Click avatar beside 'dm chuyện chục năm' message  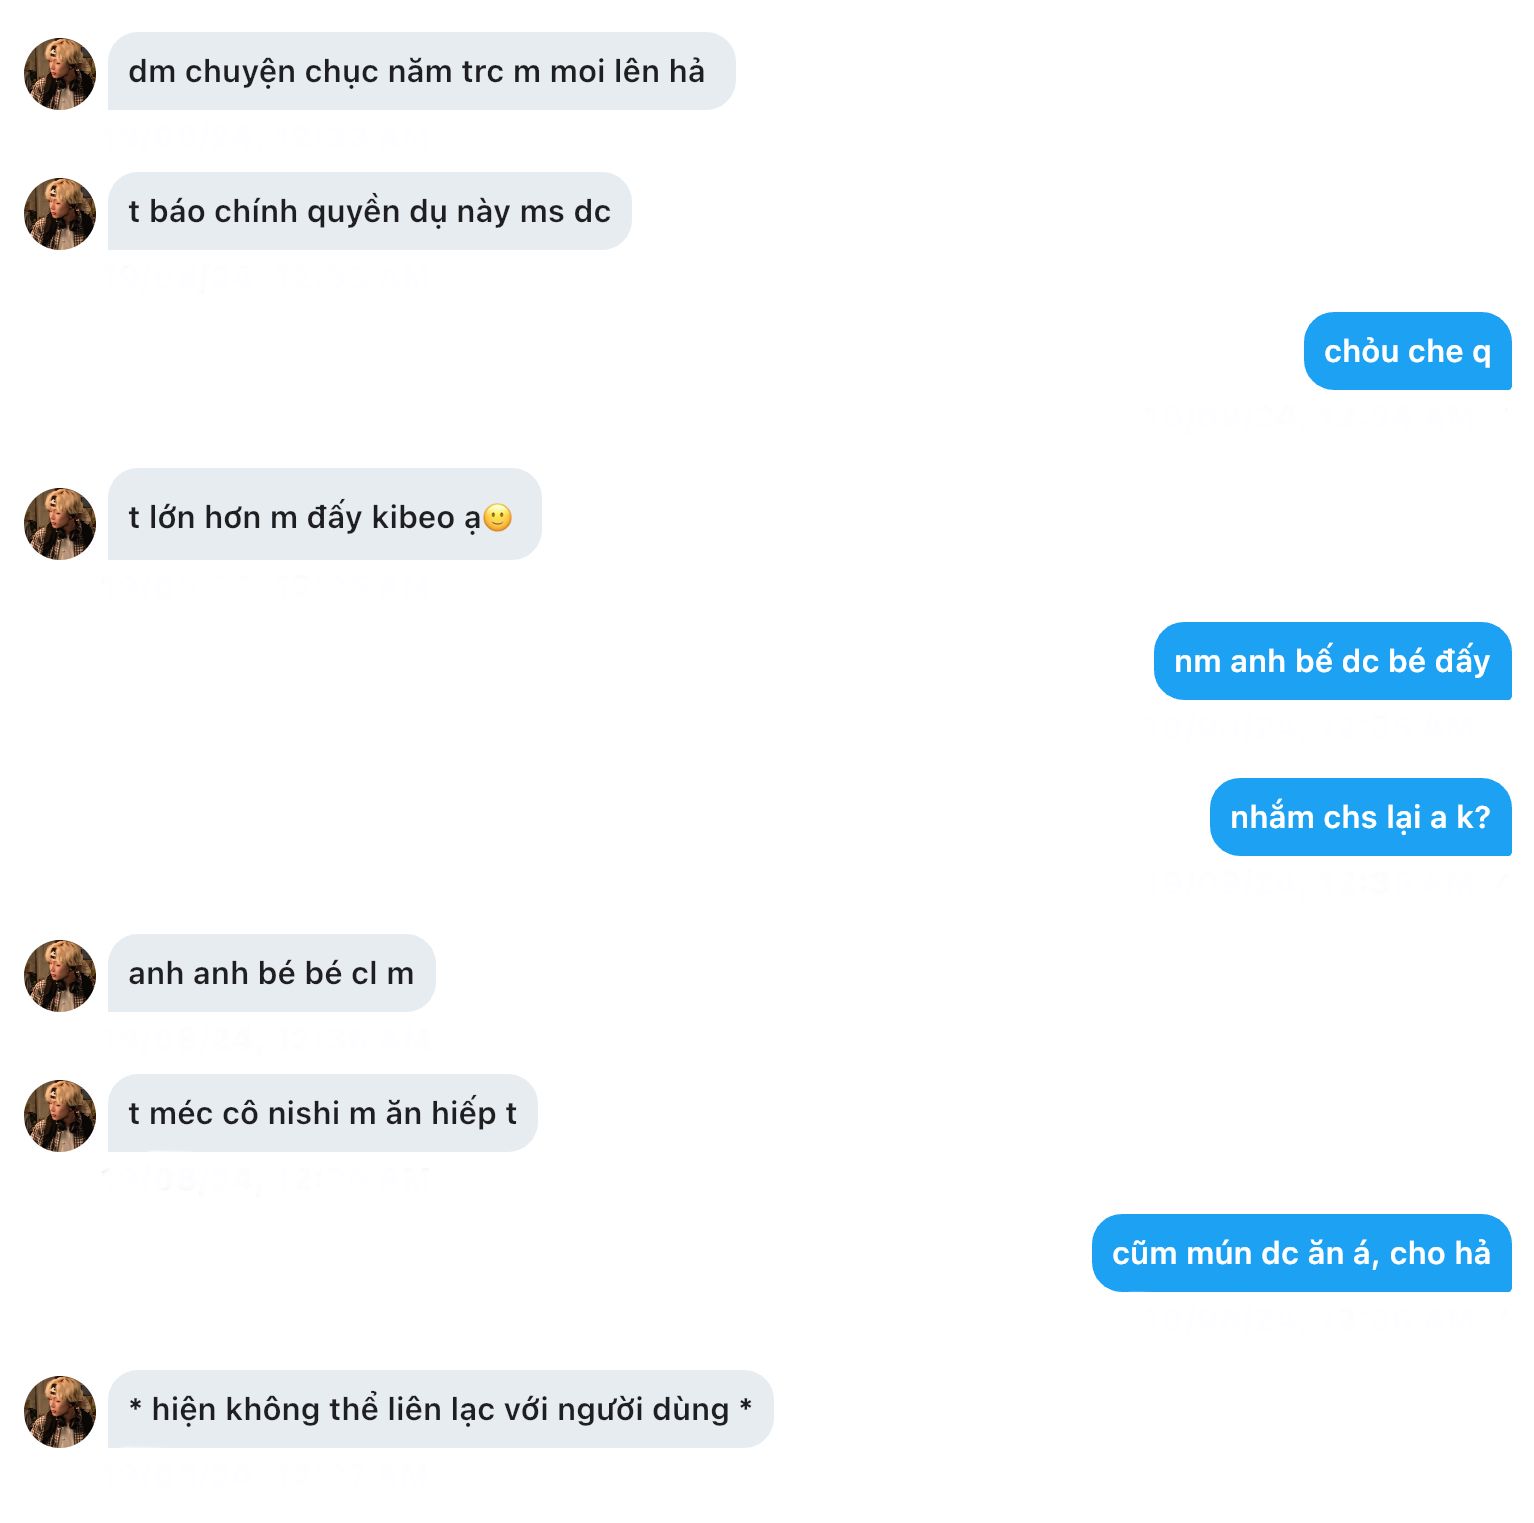pyautogui.click(x=60, y=74)
